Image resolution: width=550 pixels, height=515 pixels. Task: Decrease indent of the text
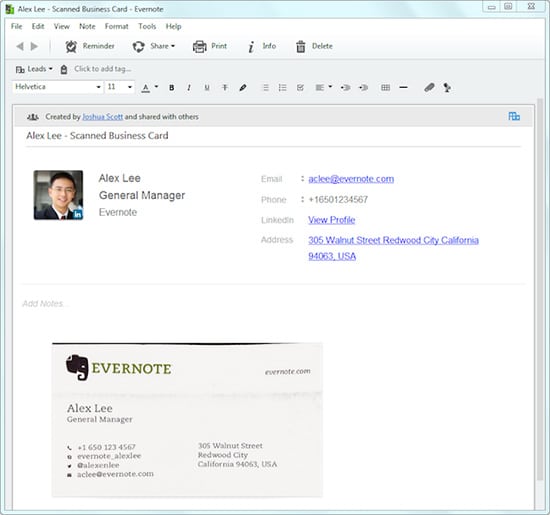(346, 88)
